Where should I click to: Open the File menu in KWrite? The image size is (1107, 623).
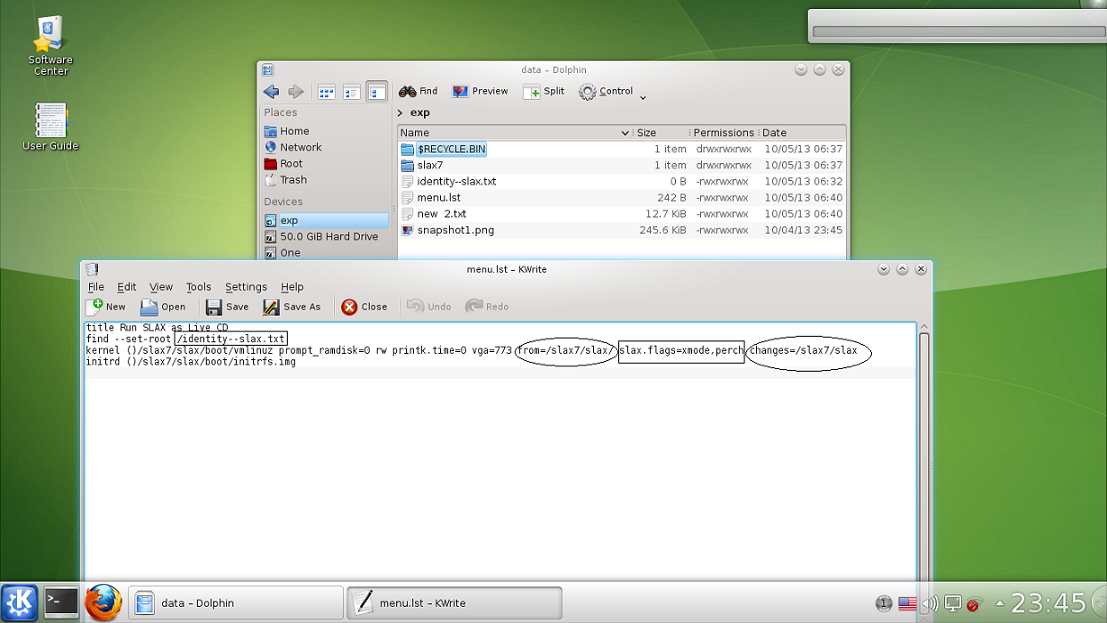tap(95, 287)
